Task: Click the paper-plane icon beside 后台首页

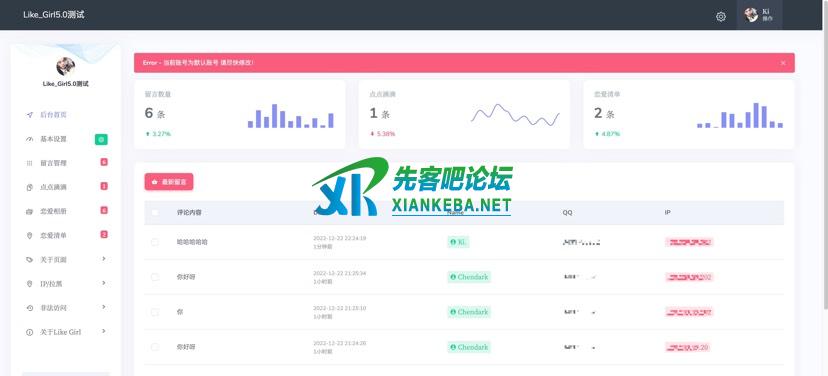Action: 30,115
